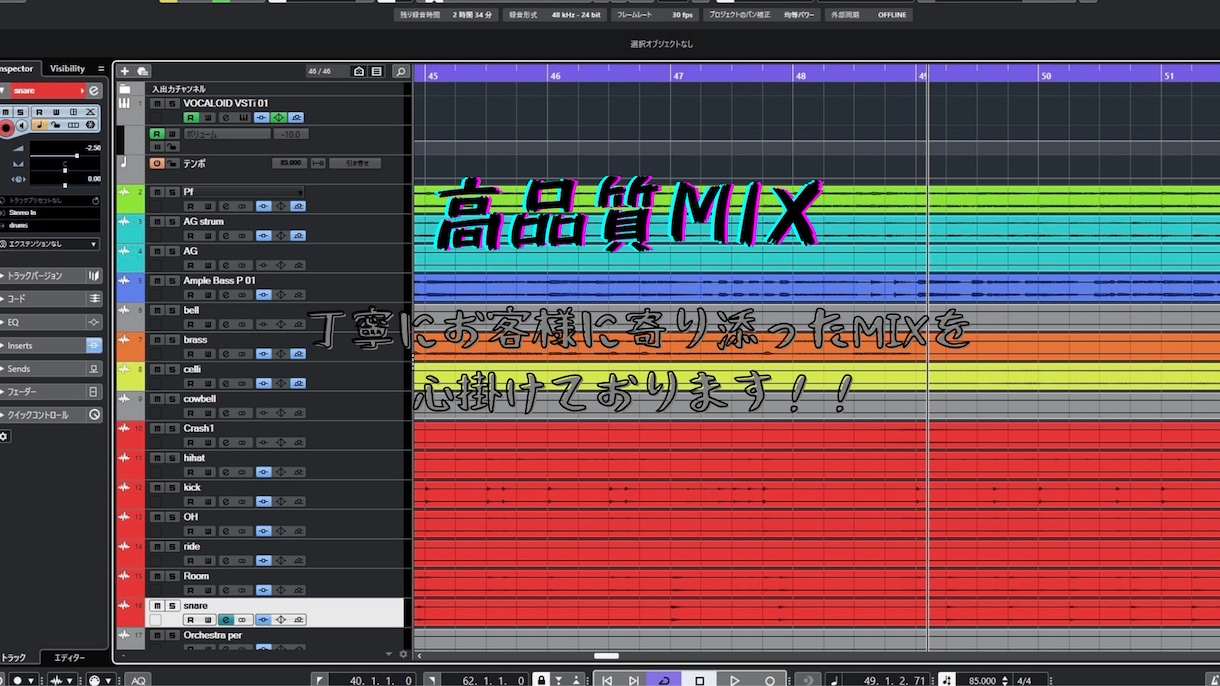Toggle write automation on bell track
Viewport: 1220px width, 686px height.
click(208, 324)
